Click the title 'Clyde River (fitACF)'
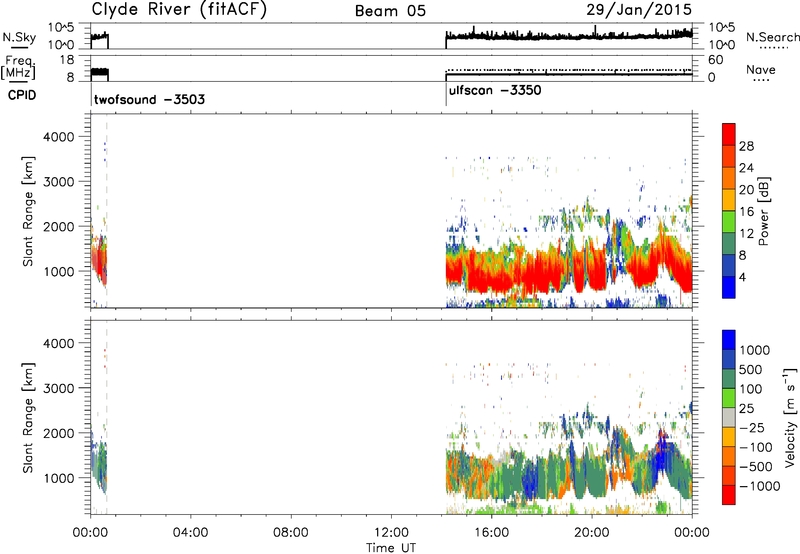 tap(179, 9)
